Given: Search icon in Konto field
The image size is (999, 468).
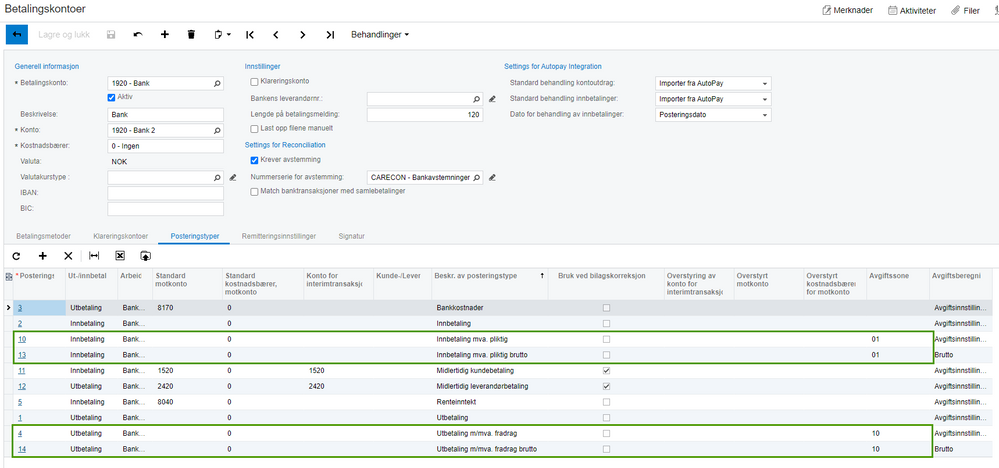Looking at the screenshot, I should (217, 131).
